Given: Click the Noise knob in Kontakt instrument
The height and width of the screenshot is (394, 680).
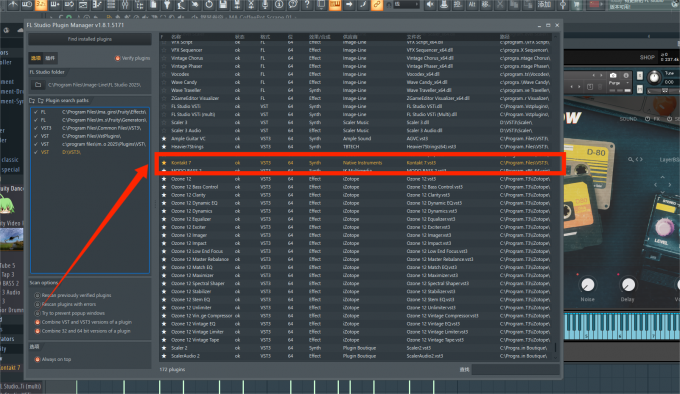Looking at the screenshot, I should [x=588, y=285].
